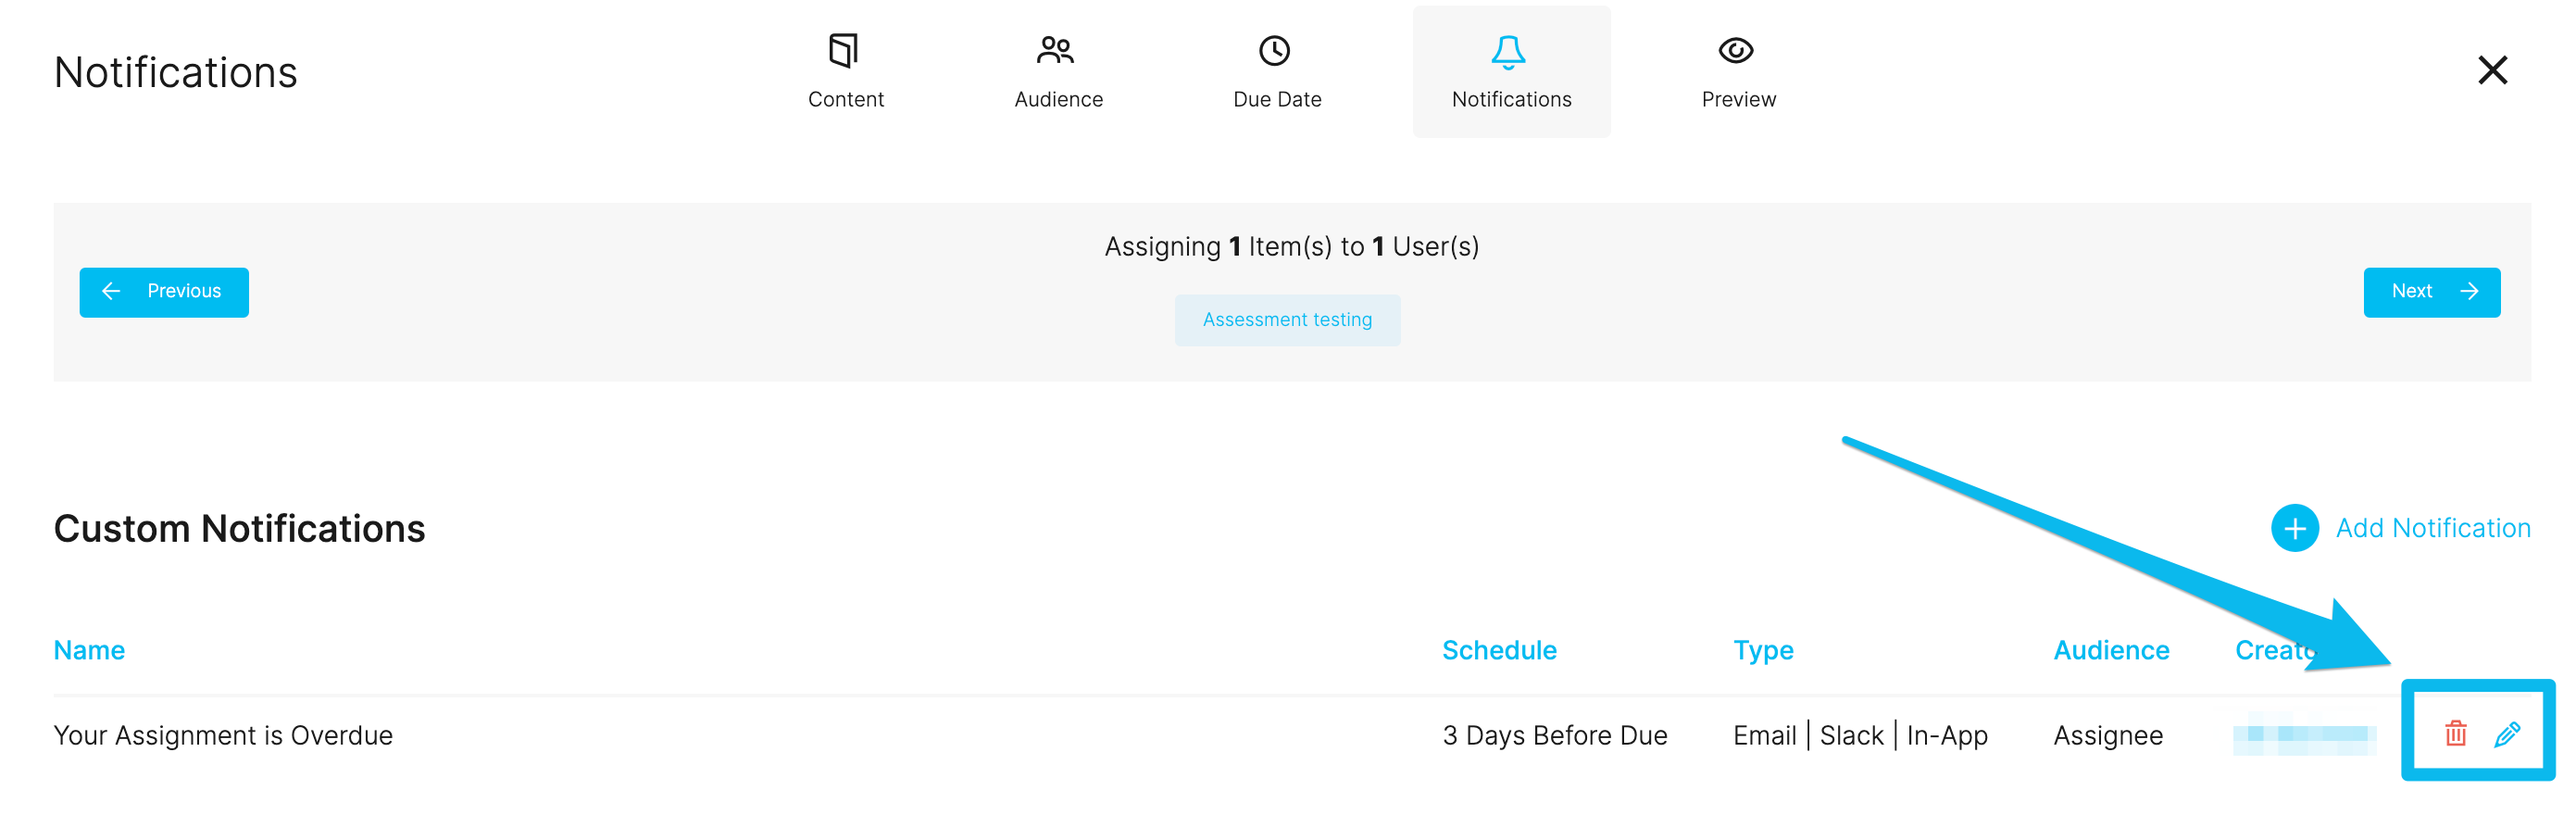Sort by the Type column

(1762, 649)
